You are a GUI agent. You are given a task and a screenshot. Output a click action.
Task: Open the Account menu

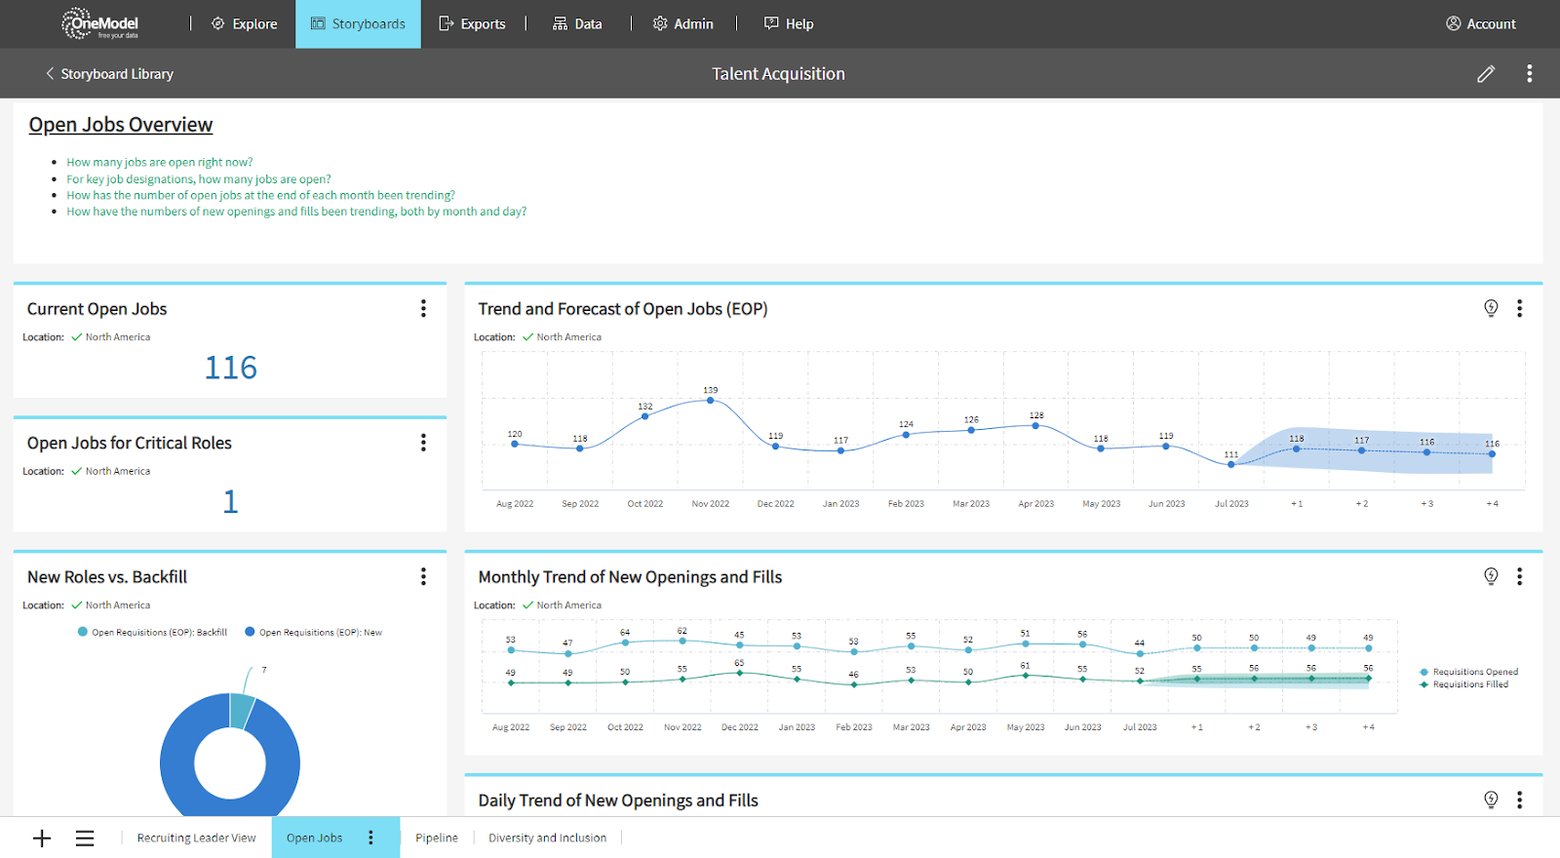1480,23
